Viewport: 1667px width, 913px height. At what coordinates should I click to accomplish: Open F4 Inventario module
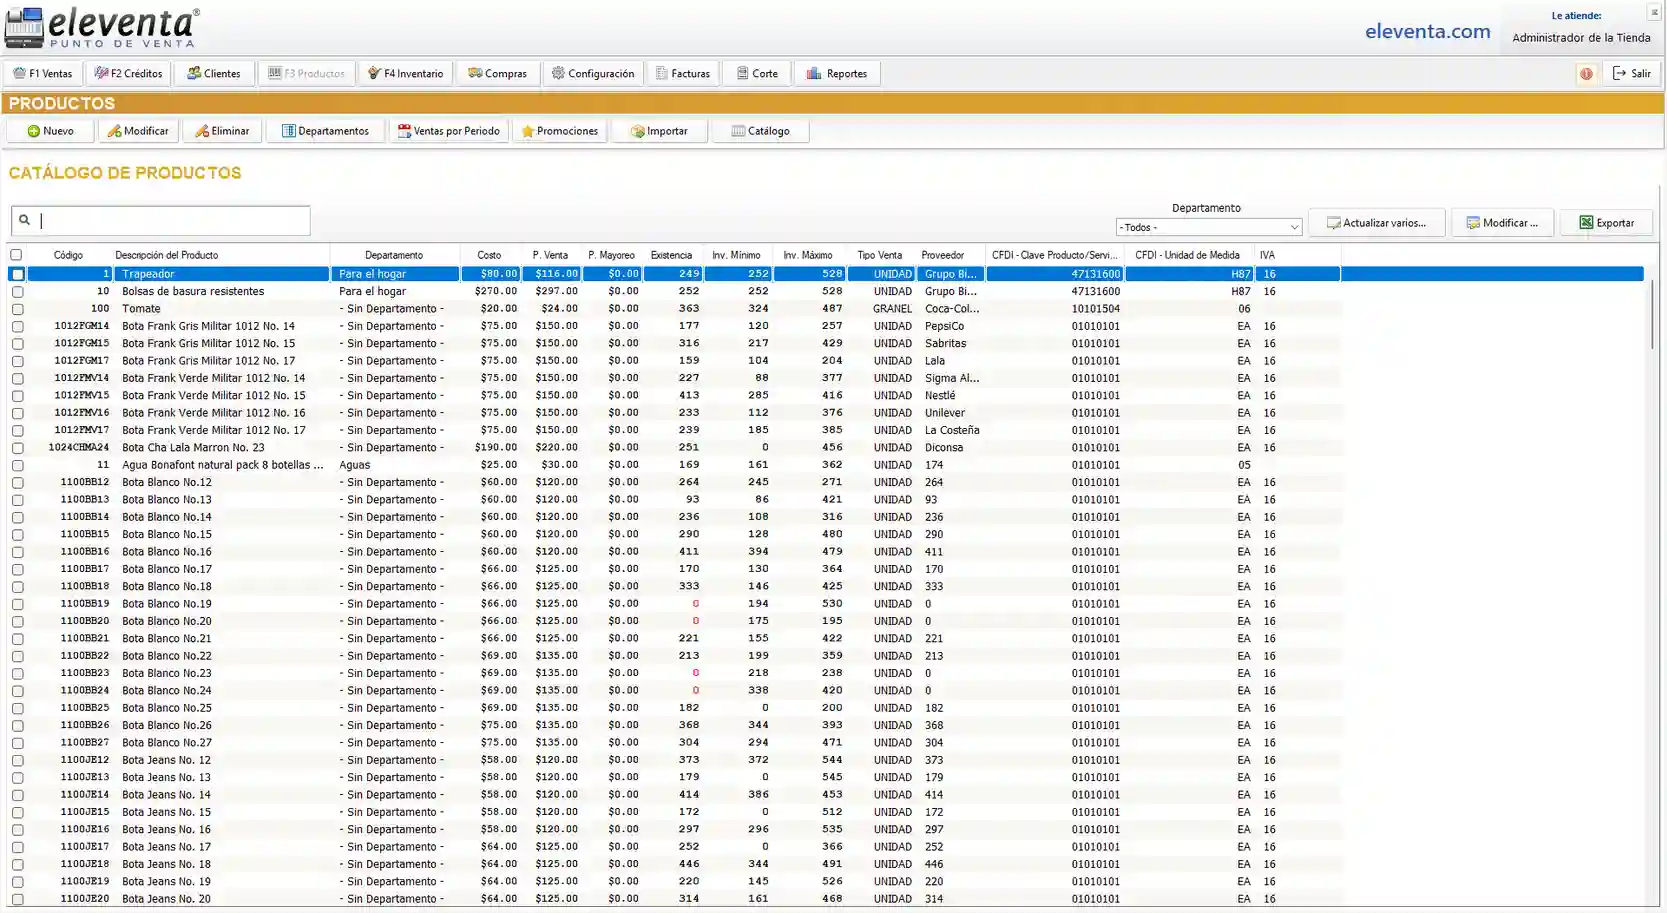(x=406, y=74)
